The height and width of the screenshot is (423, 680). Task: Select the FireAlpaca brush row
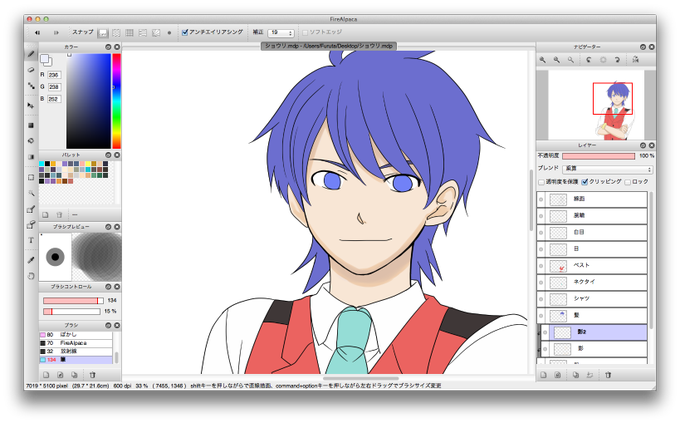(76, 343)
